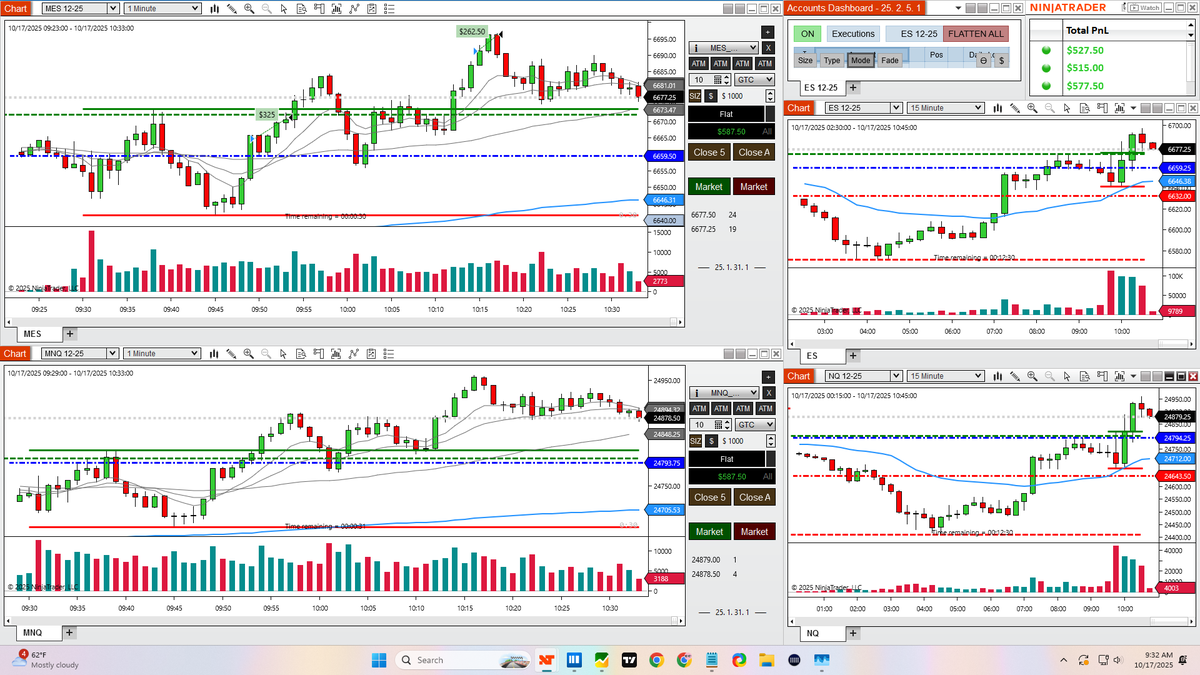Click info icon beside MES account selector

pos(698,47)
